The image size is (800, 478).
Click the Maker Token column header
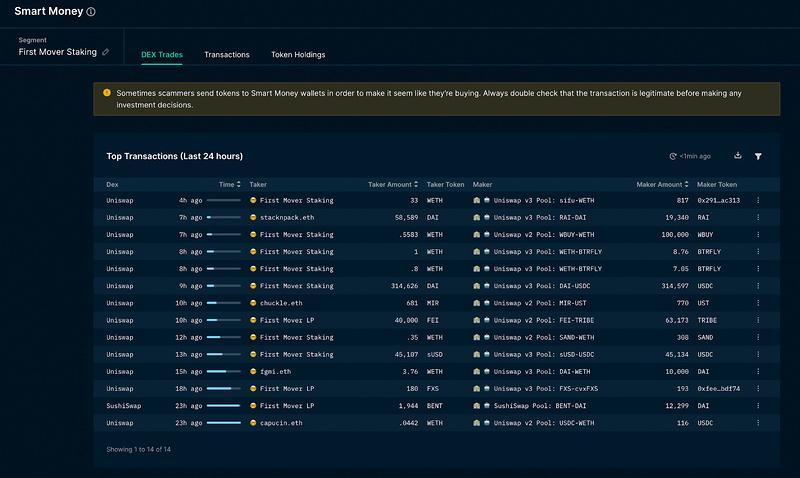717,185
